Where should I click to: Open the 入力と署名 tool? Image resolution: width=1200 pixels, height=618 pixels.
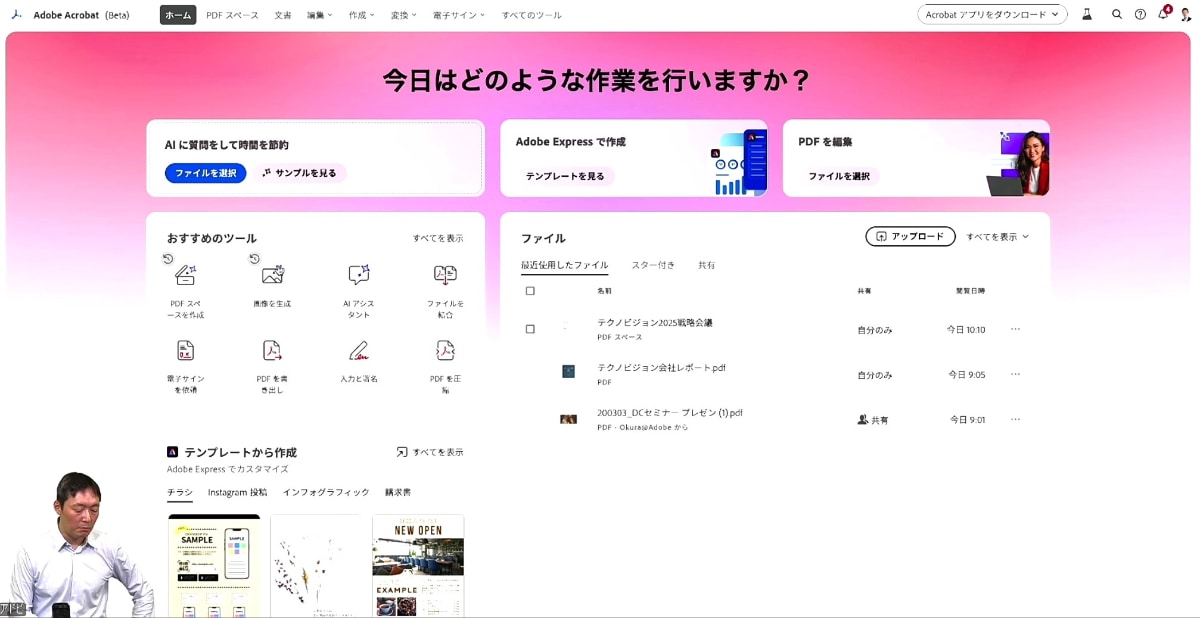(358, 361)
